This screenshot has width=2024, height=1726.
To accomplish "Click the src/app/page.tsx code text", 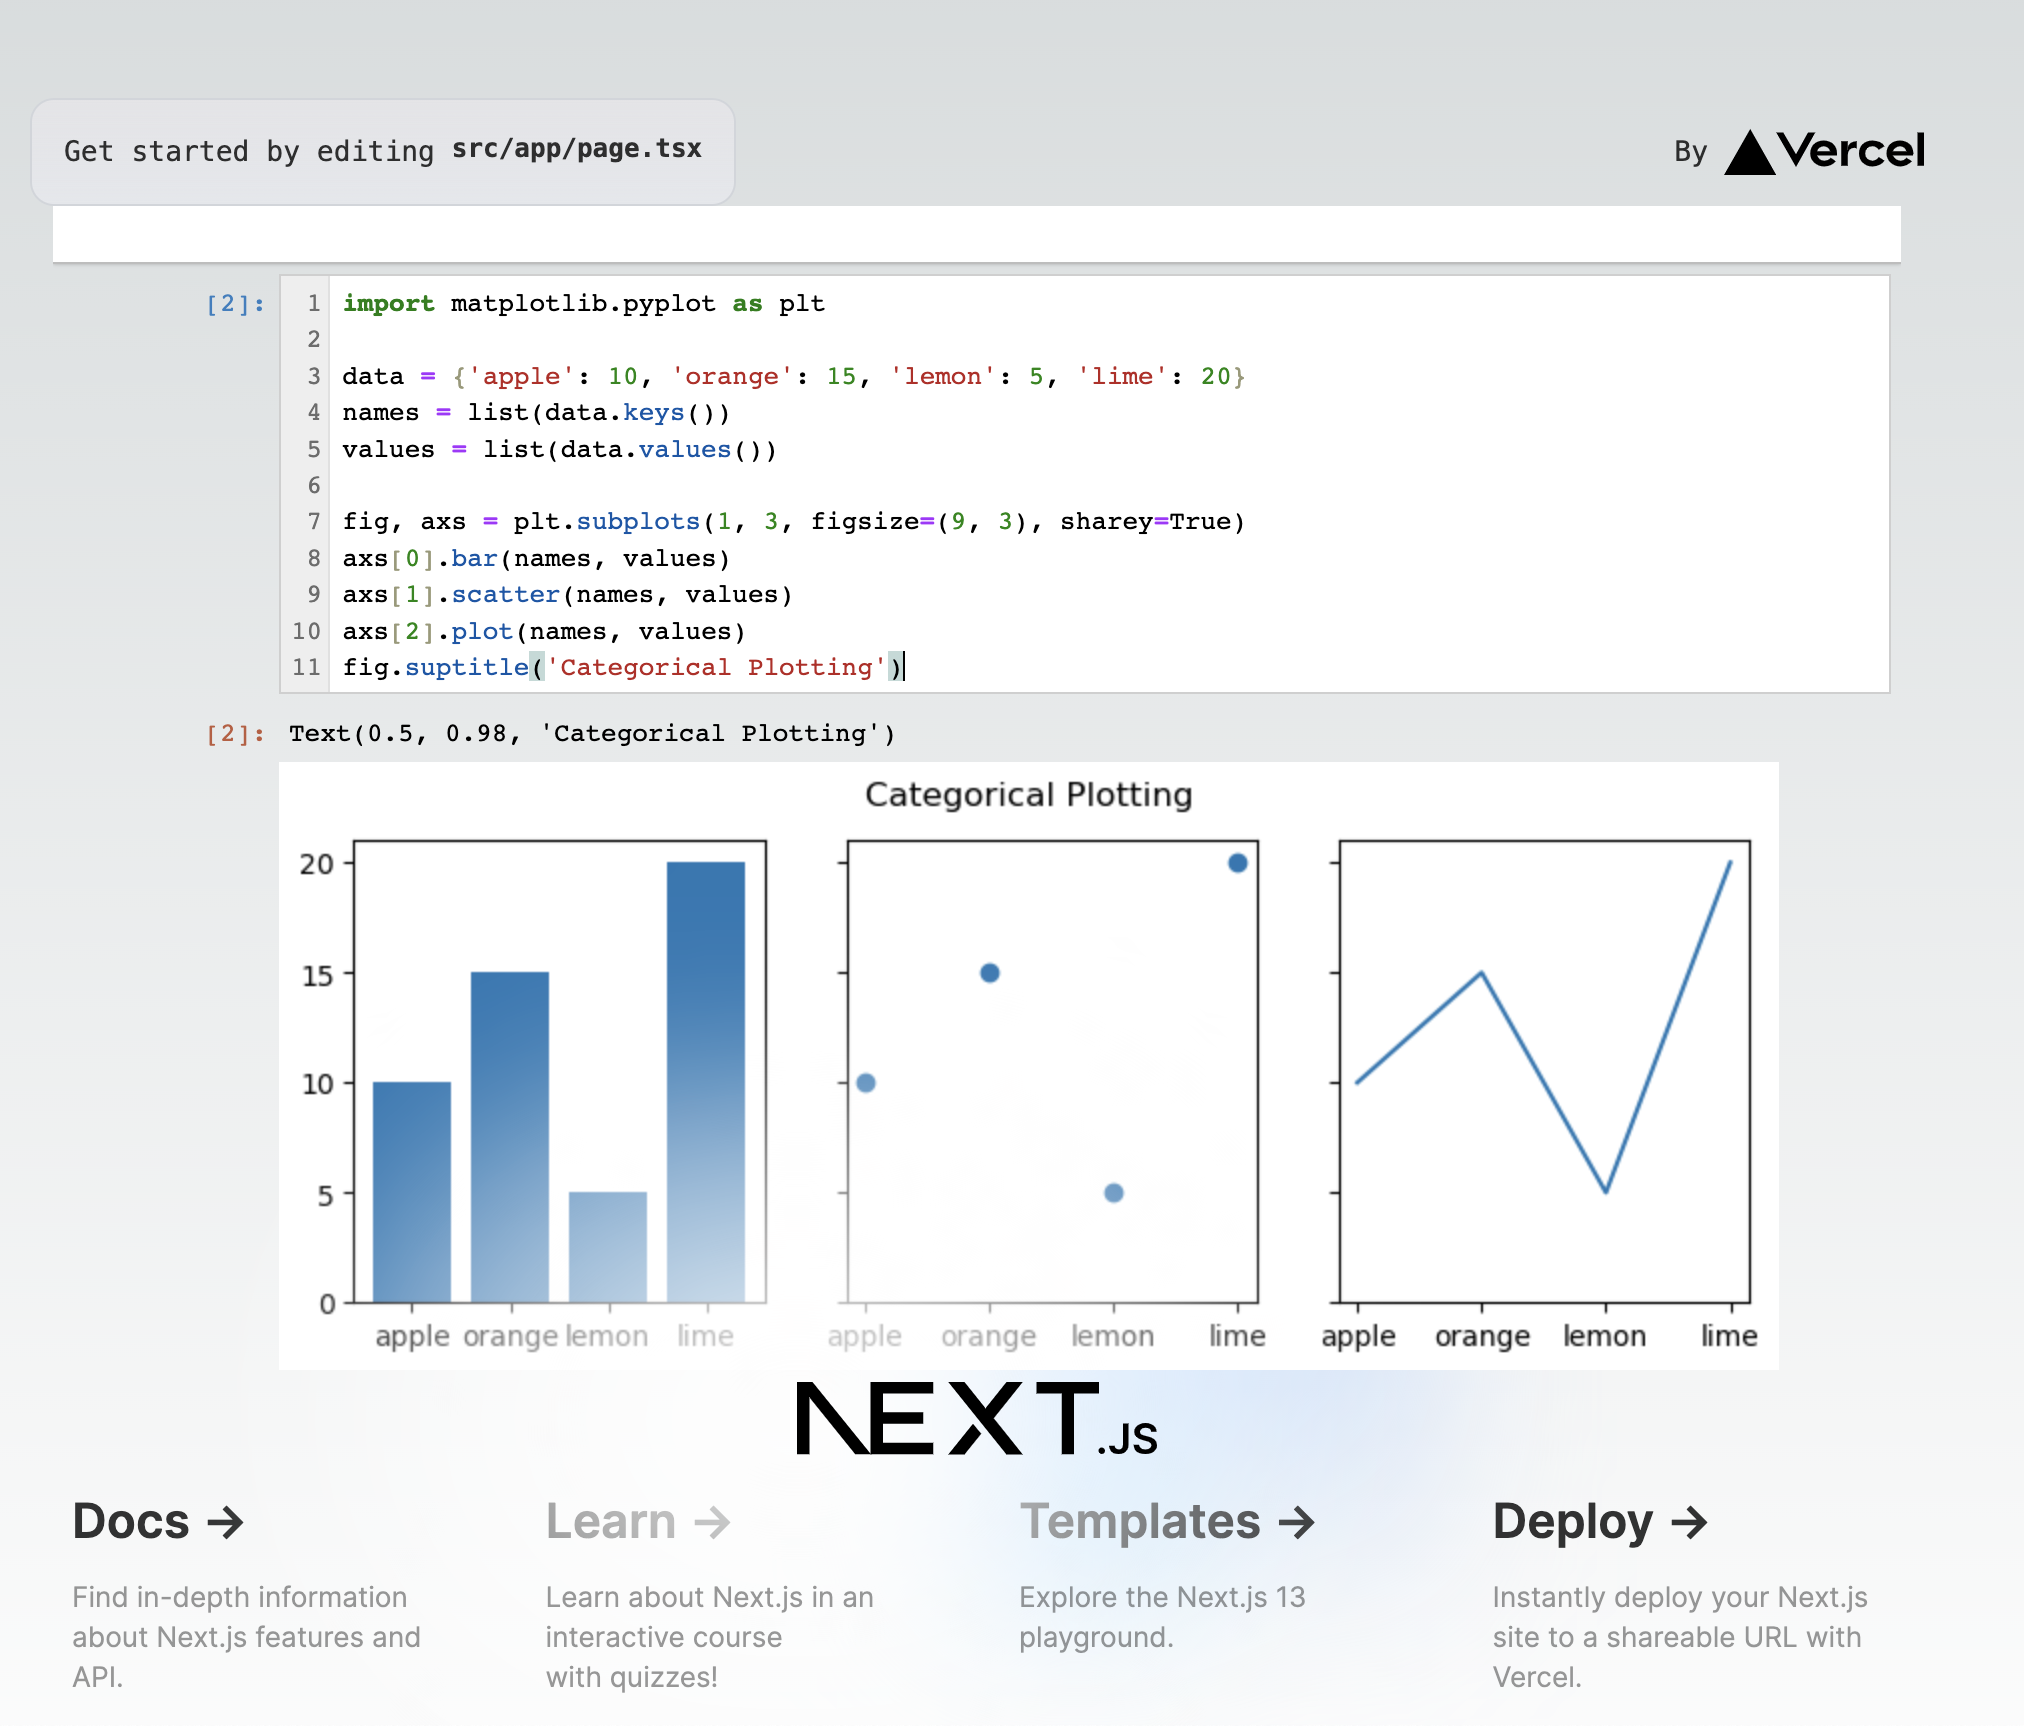I will 576,149.
